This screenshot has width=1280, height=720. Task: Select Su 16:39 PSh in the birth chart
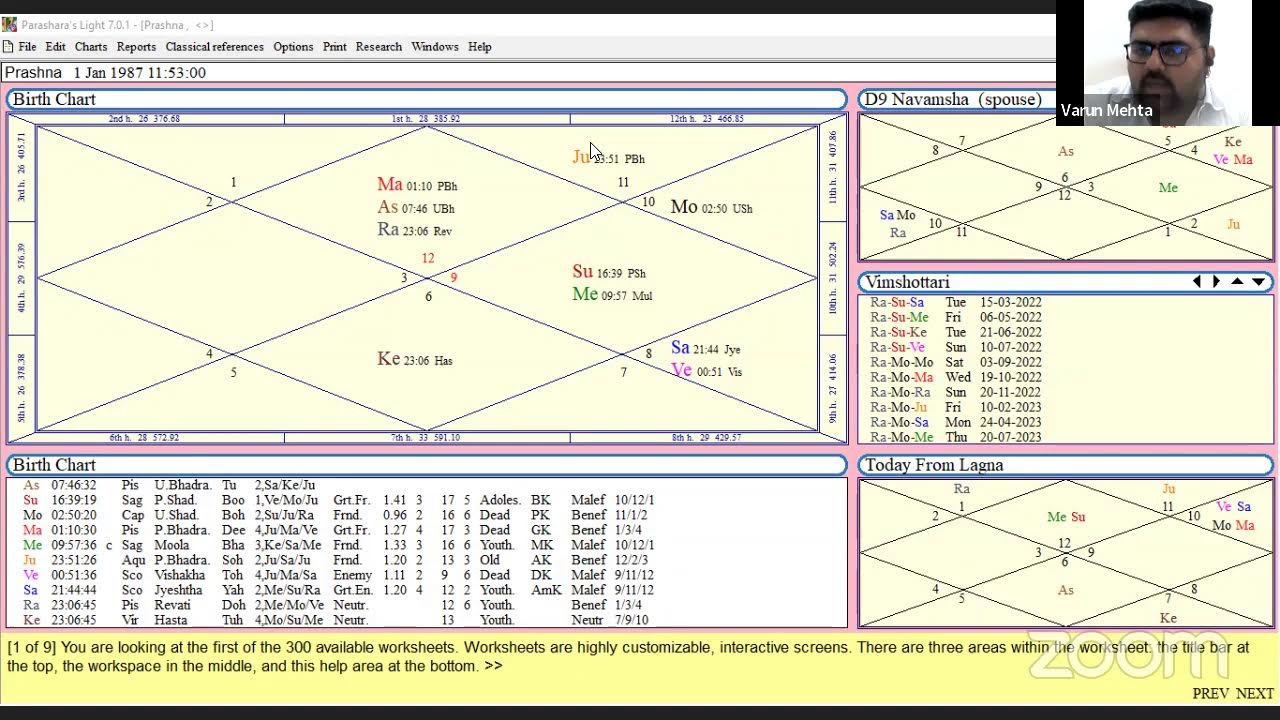point(609,272)
